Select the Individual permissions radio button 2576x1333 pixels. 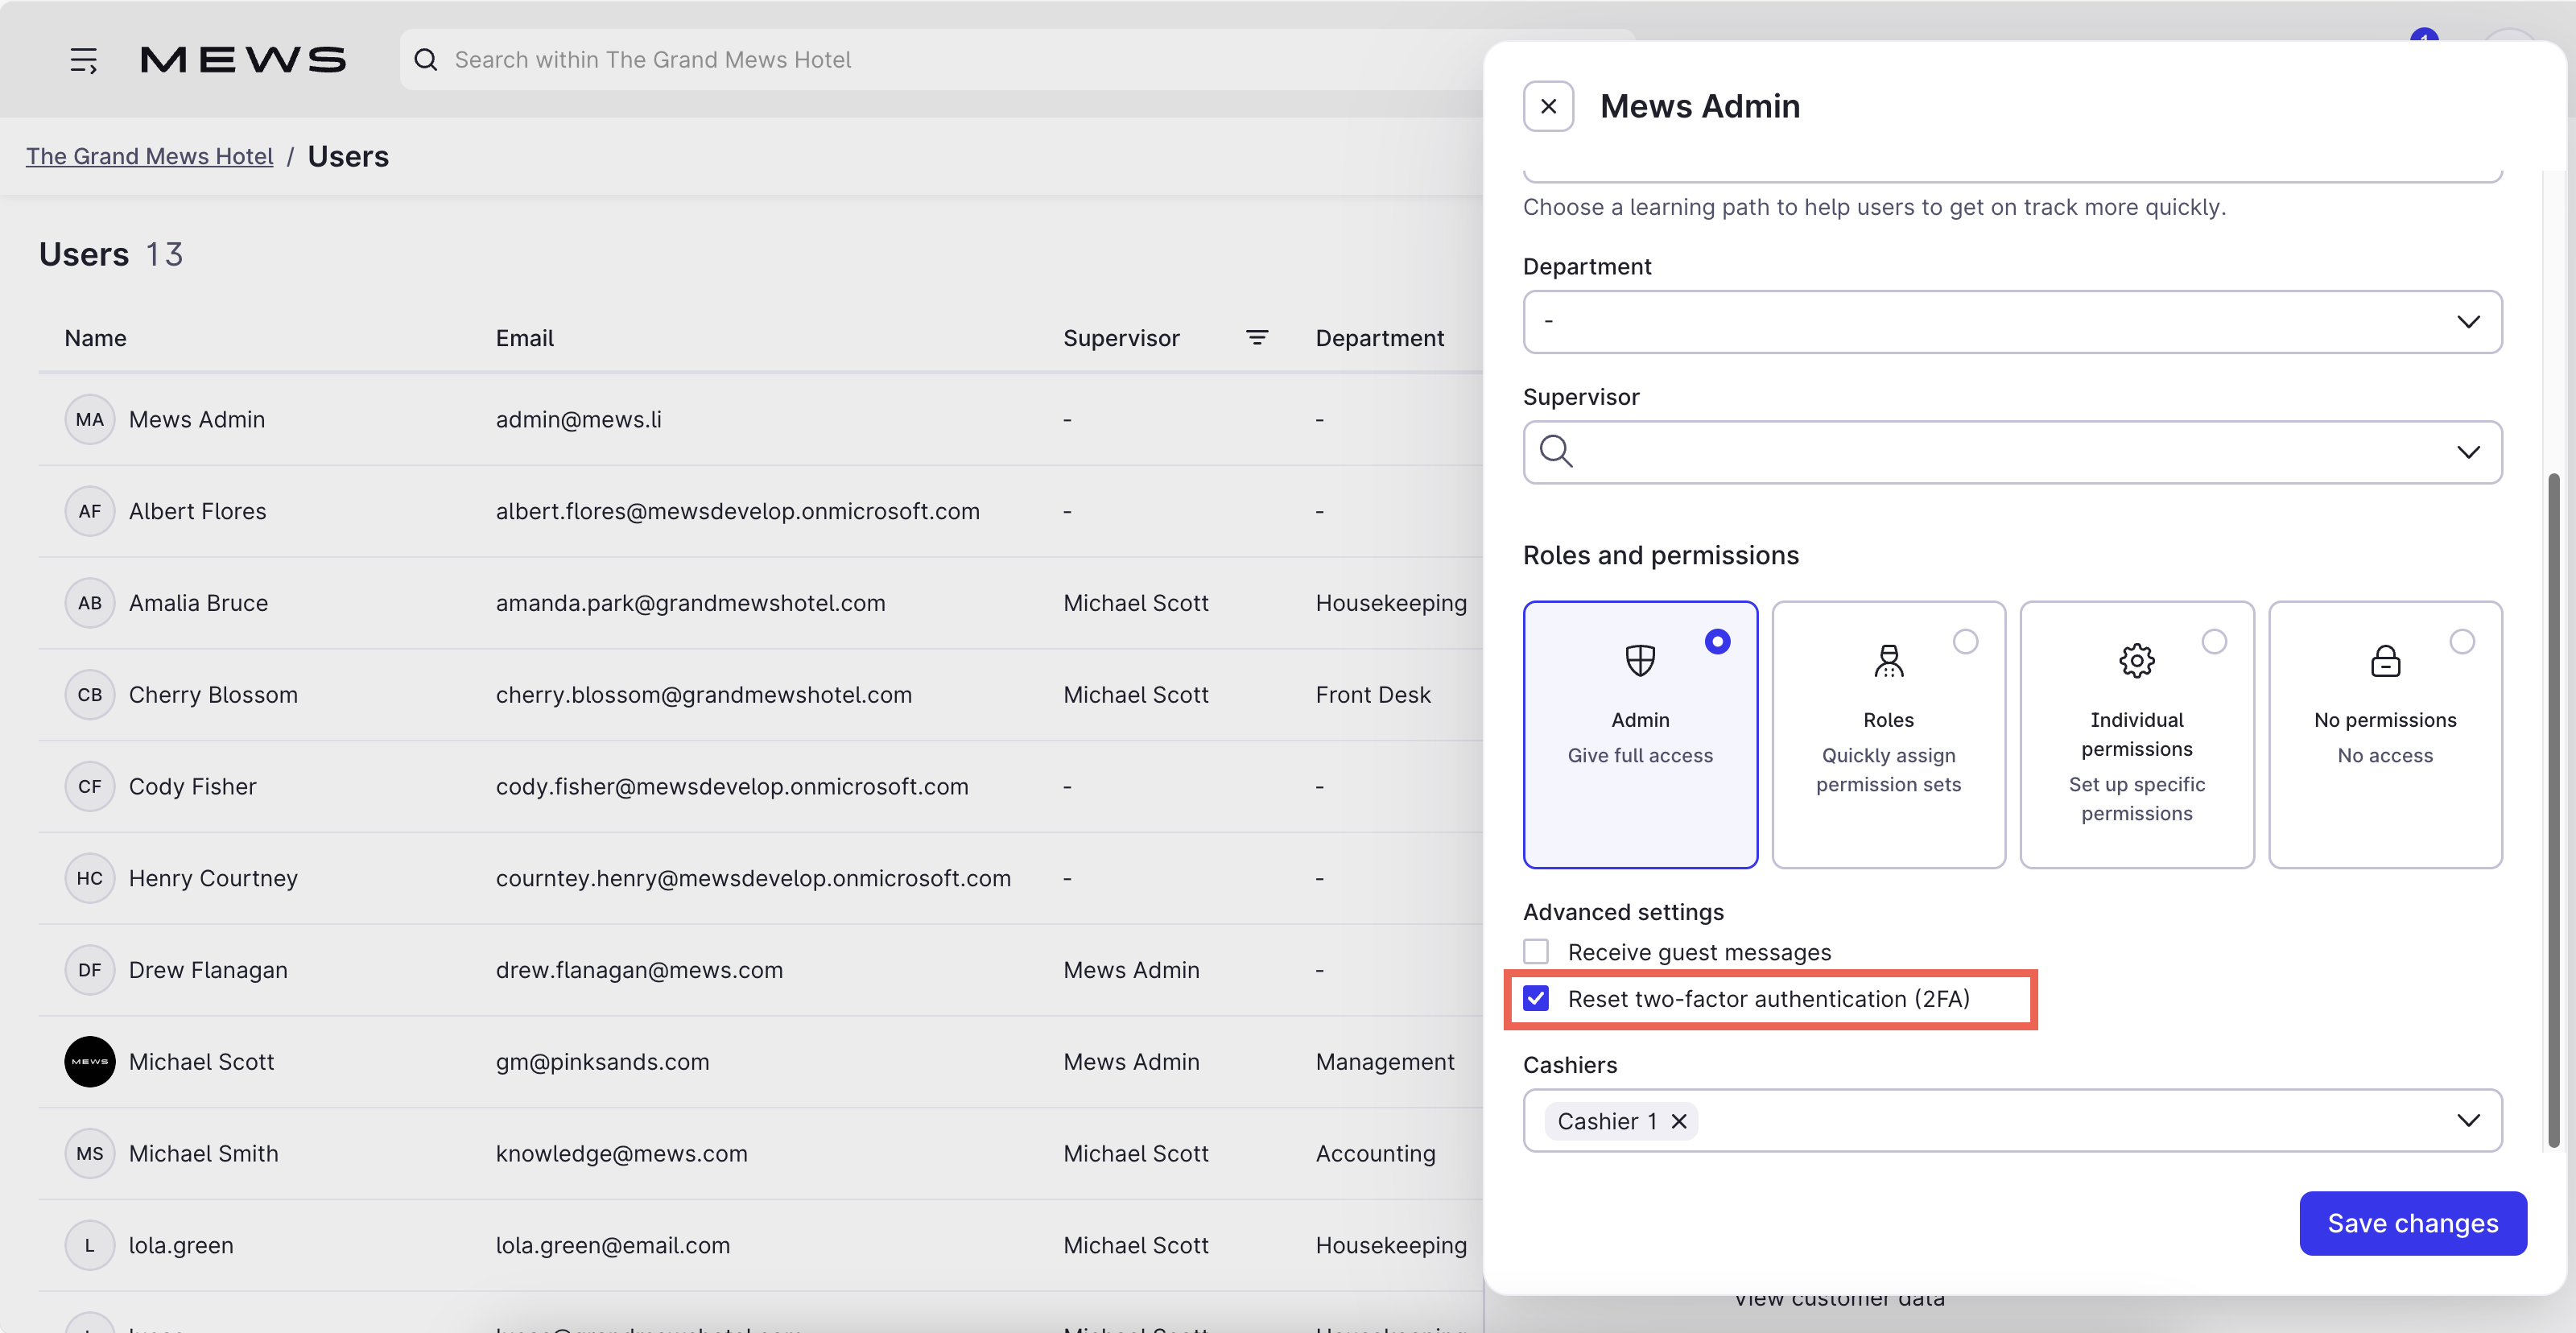pos(2214,641)
